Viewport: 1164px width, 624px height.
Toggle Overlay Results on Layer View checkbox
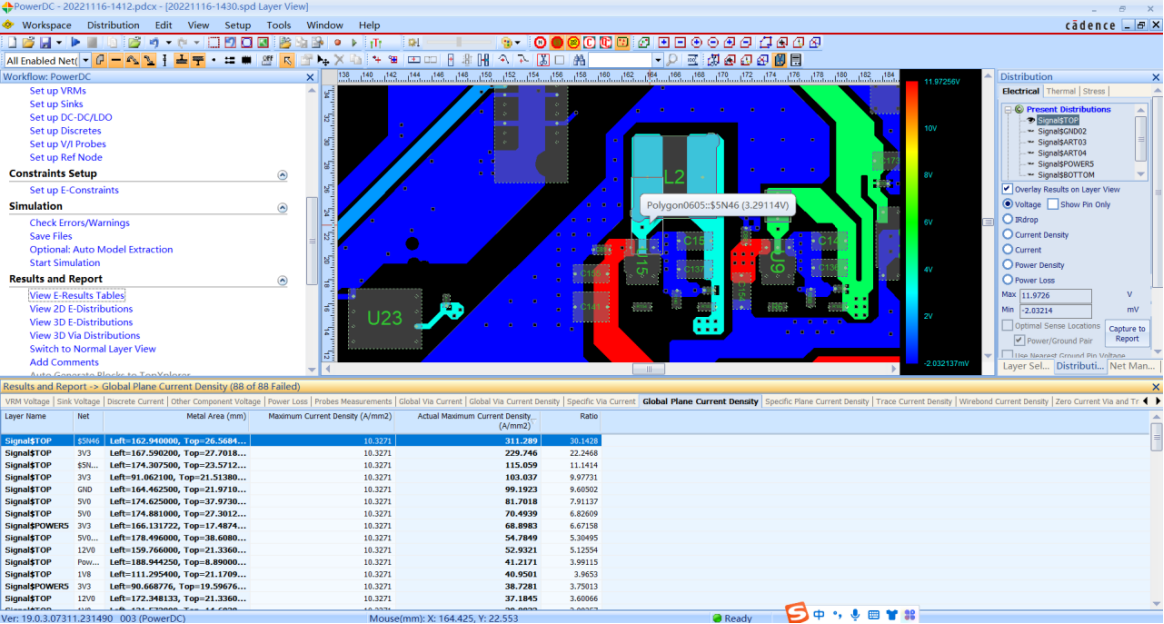[1007, 189]
